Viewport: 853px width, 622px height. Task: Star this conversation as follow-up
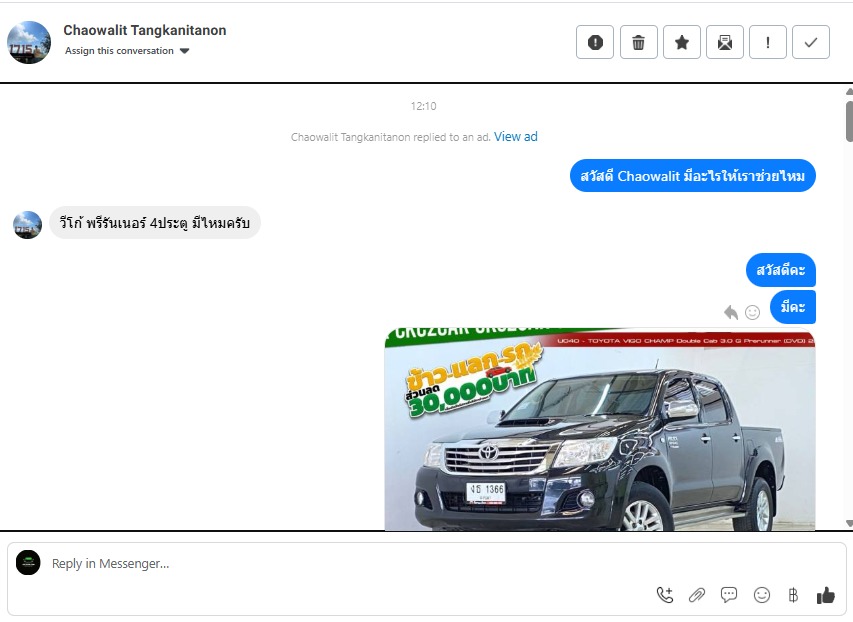coord(681,42)
